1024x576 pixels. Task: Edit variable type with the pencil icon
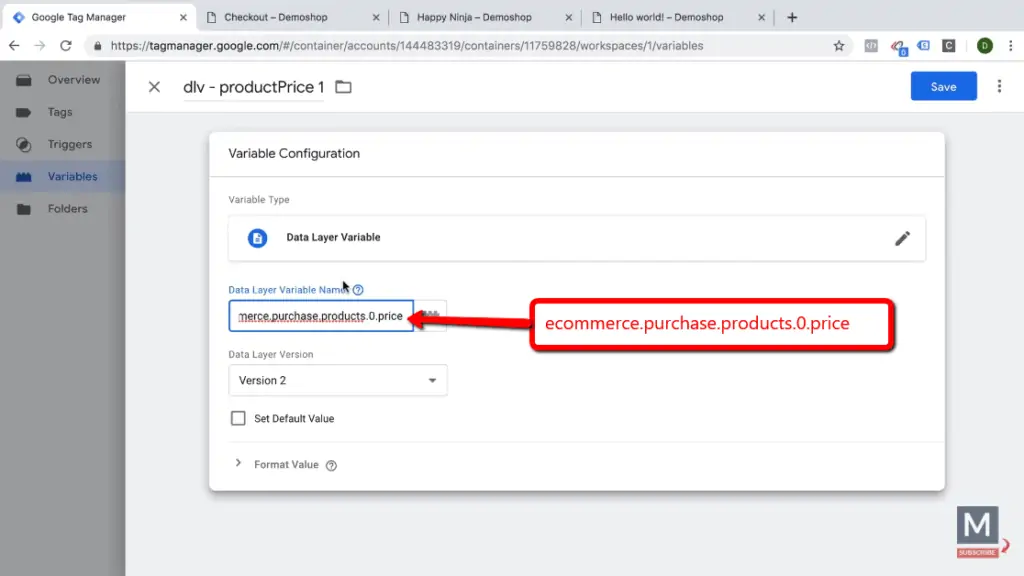click(902, 238)
